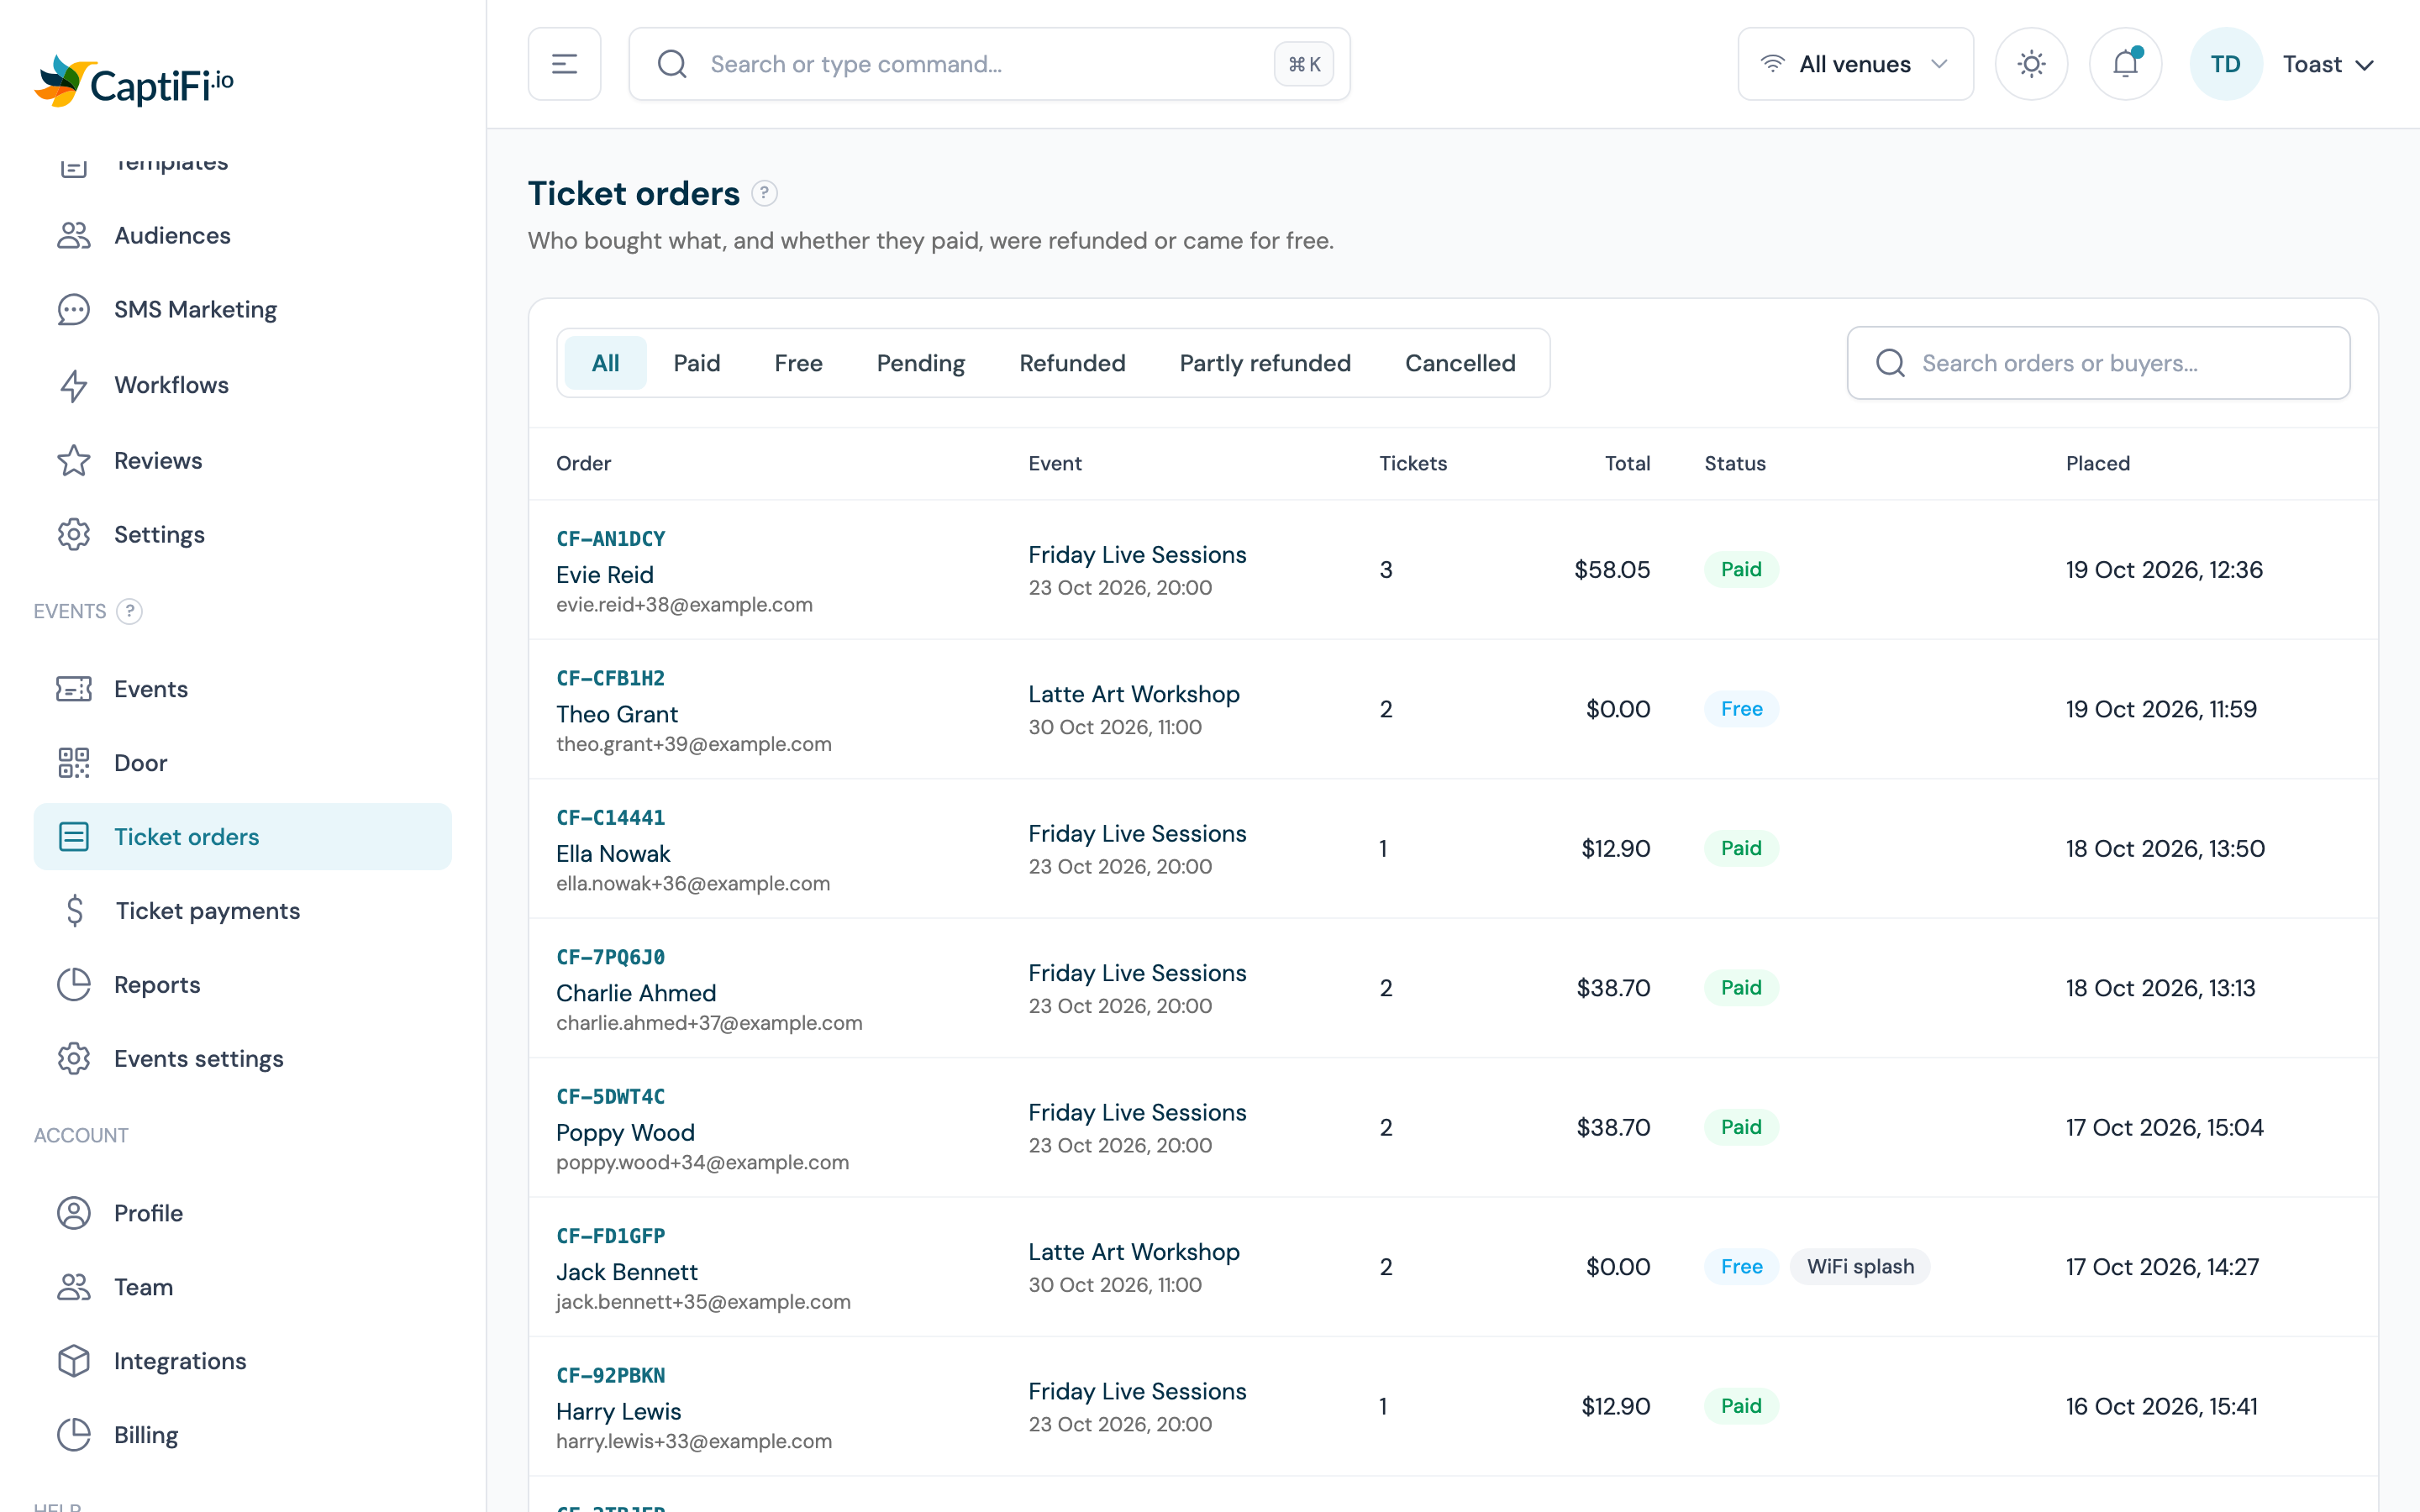Select the All filter tab
This screenshot has width=2420, height=1512.
(x=605, y=363)
